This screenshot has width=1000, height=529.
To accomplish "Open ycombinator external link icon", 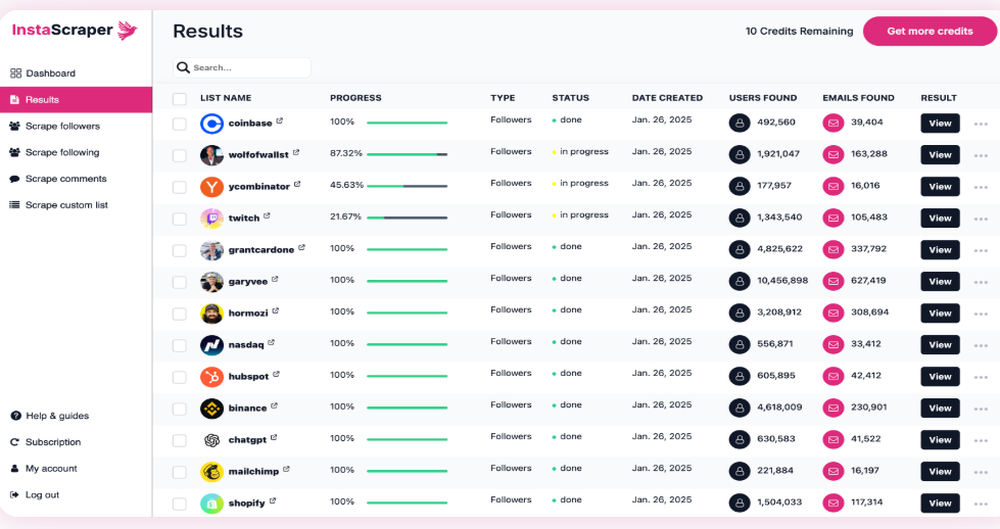I will (x=297, y=184).
